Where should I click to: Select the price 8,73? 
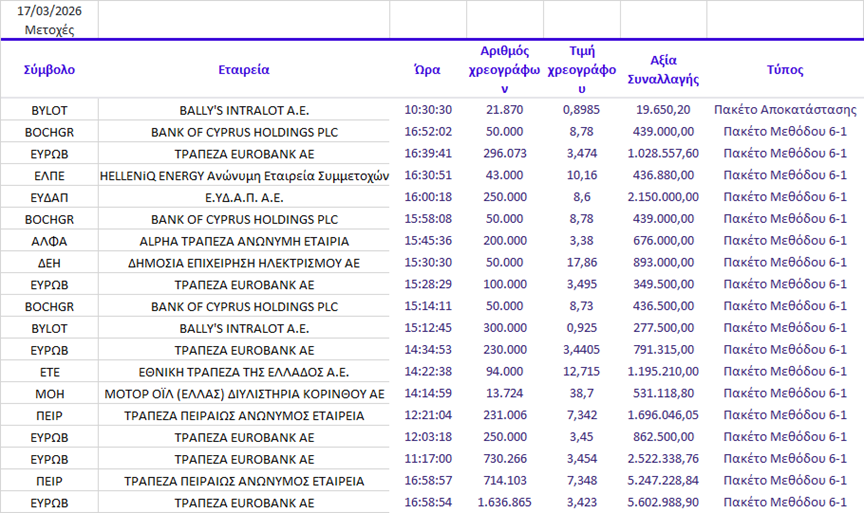(x=581, y=306)
